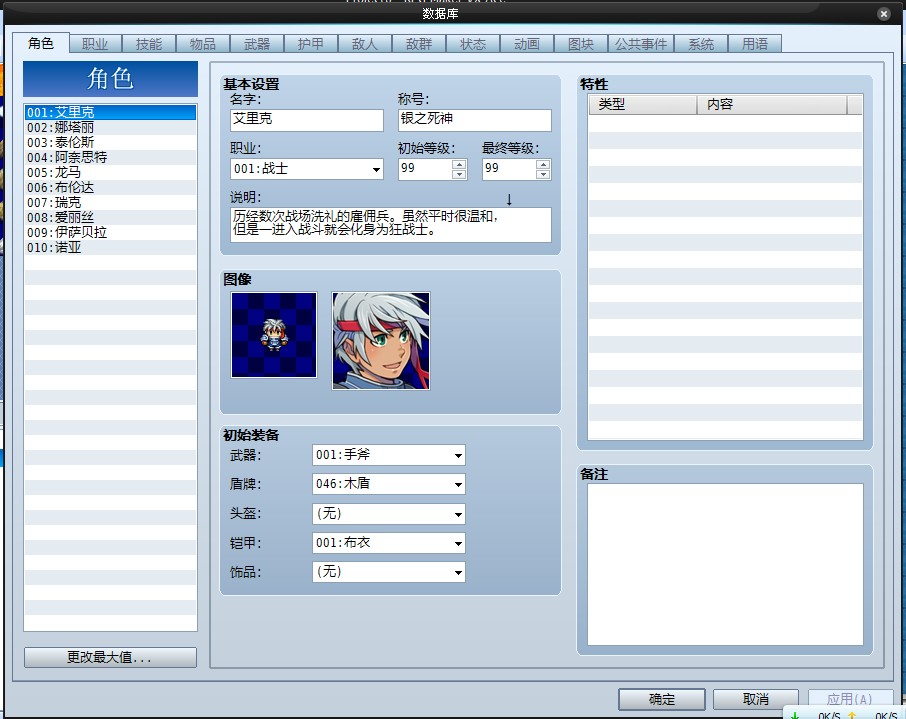Screen dimensions: 906x719
Task: Click the character face portrait image
Action: (381, 340)
